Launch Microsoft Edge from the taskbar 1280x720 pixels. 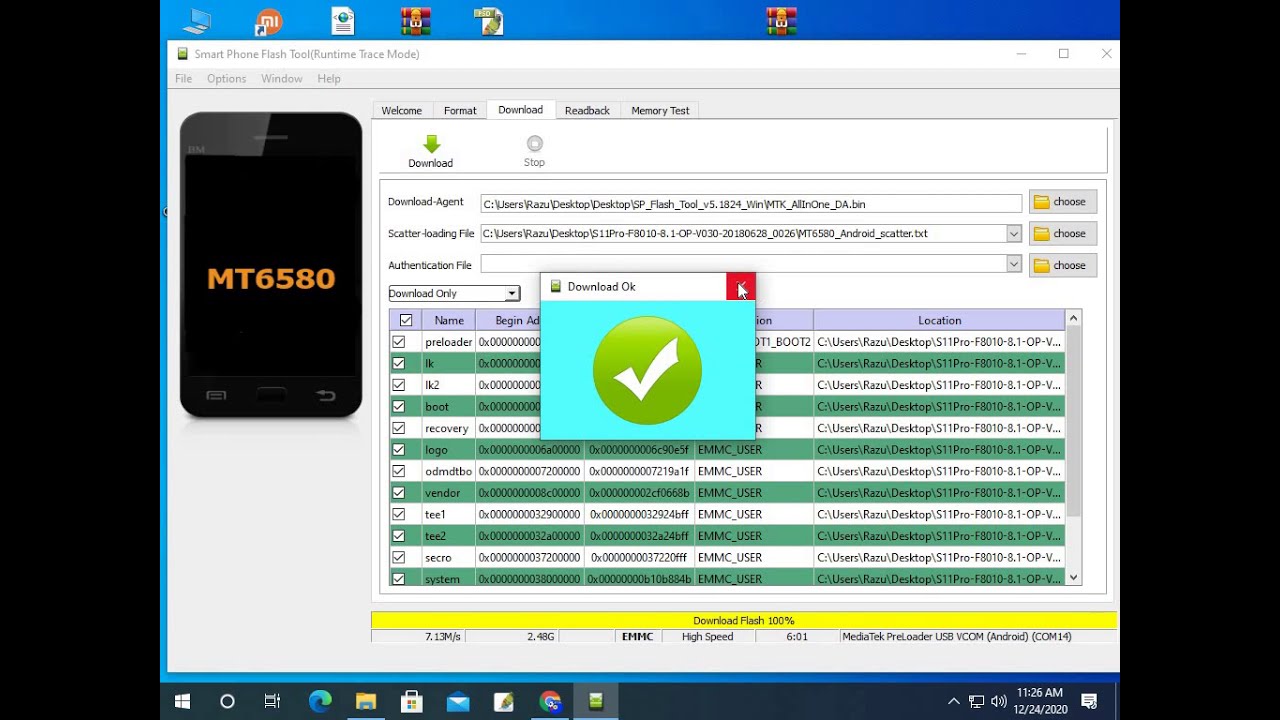click(x=320, y=702)
